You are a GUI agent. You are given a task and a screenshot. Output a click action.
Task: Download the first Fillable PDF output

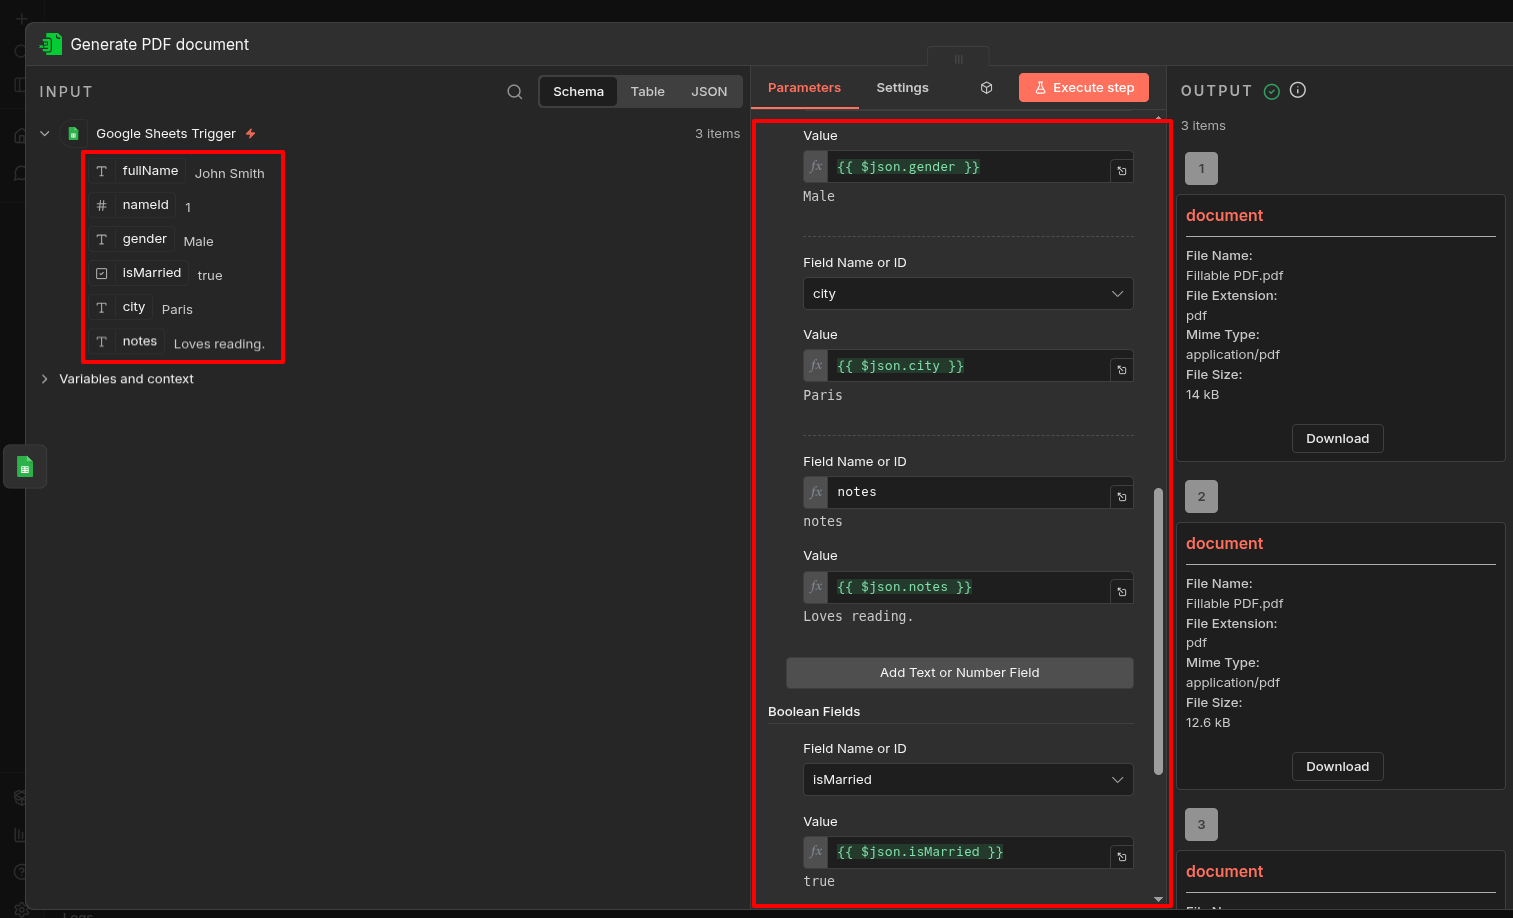(x=1337, y=438)
